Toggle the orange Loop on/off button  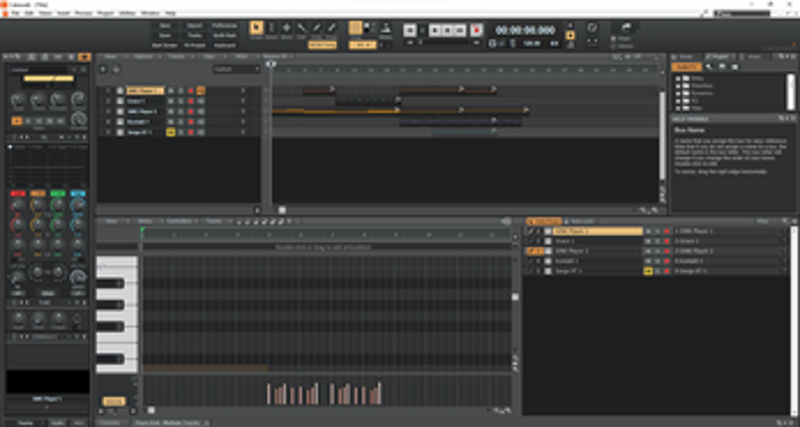coord(570,35)
